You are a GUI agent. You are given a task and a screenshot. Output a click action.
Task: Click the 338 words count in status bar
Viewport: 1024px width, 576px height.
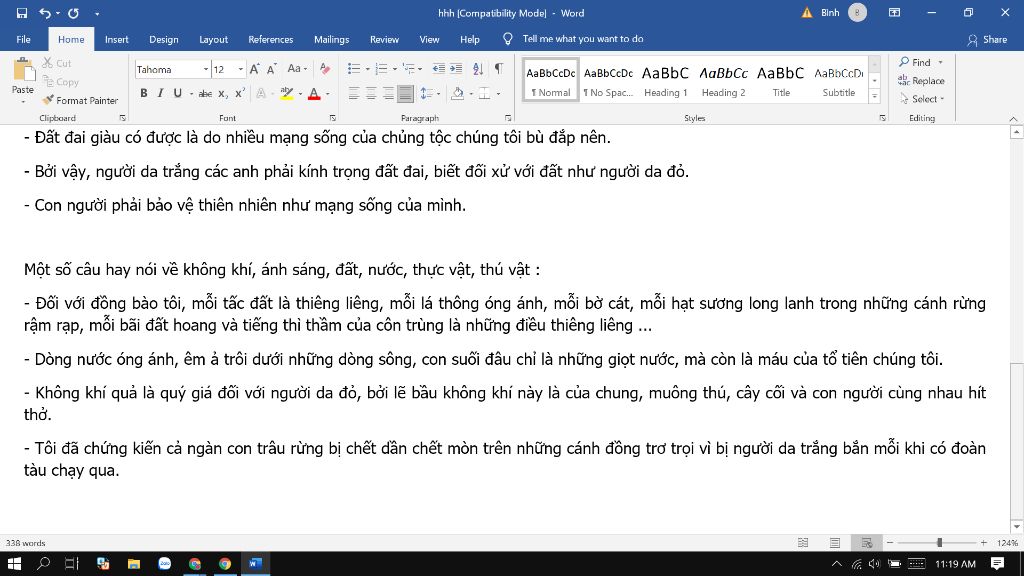25,543
